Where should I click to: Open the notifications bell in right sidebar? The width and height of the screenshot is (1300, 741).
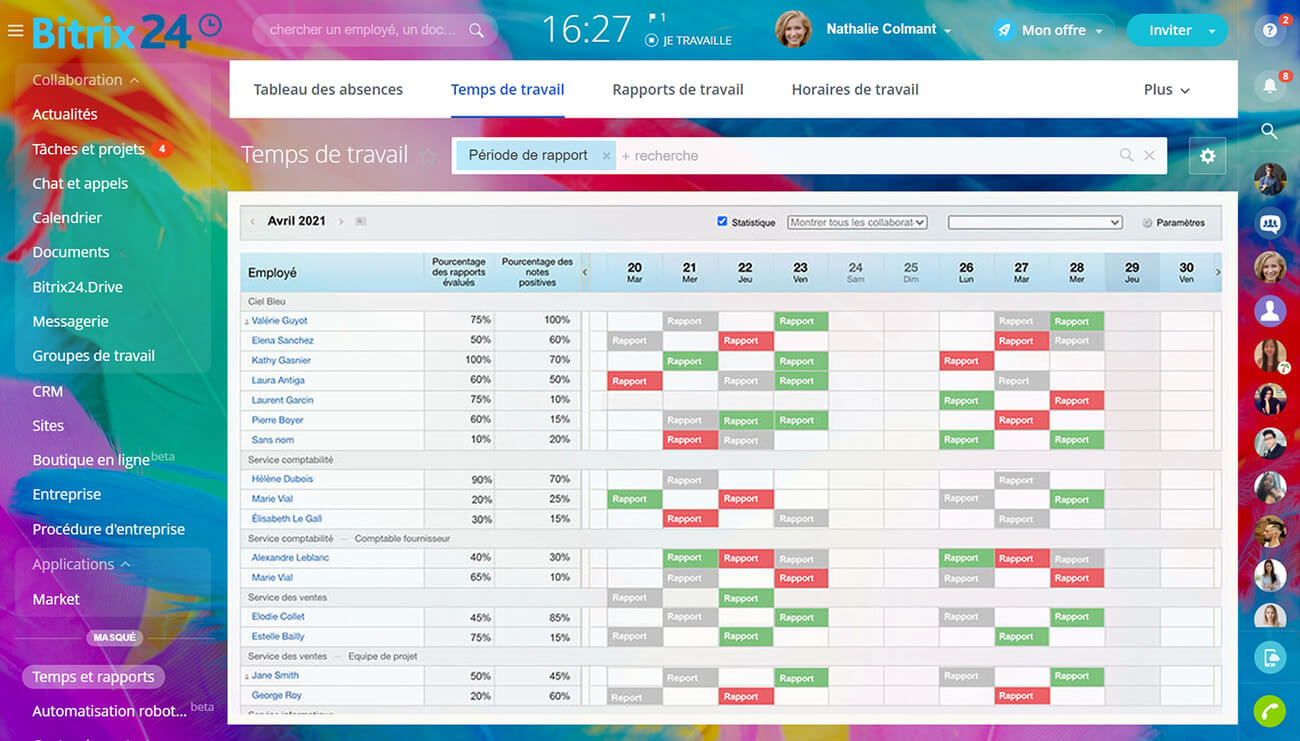pyautogui.click(x=1270, y=86)
